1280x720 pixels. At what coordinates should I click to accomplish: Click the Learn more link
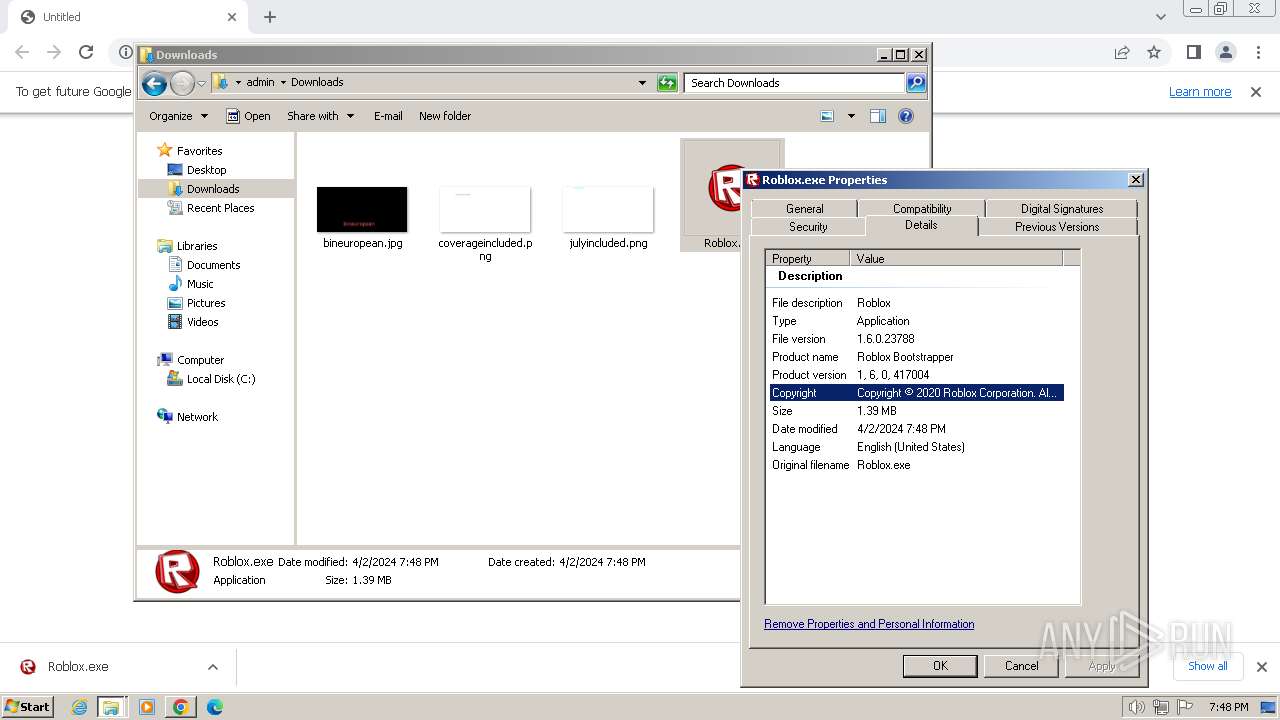tap(1200, 91)
